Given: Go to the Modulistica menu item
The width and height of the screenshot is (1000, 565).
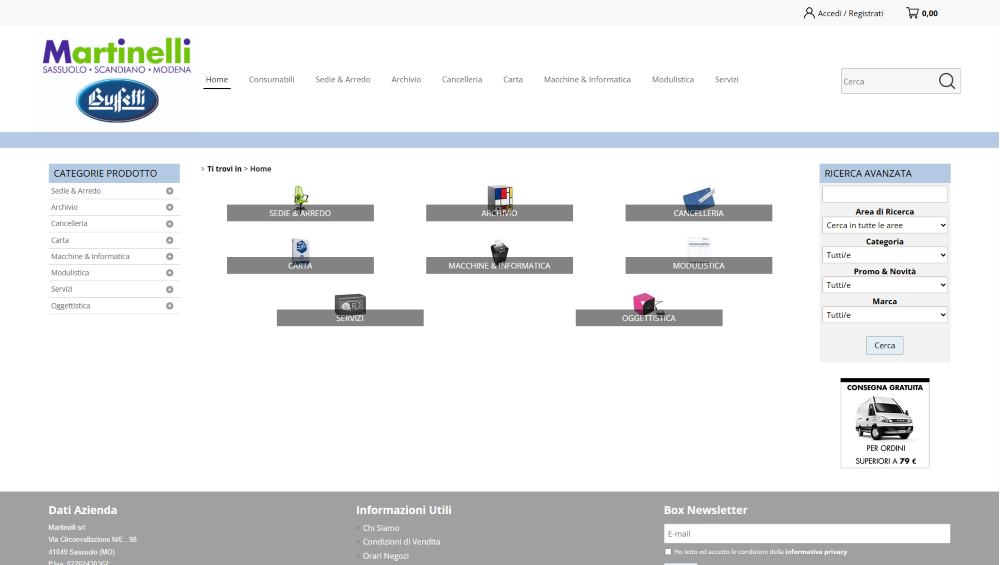Looking at the screenshot, I should (x=672, y=80).
